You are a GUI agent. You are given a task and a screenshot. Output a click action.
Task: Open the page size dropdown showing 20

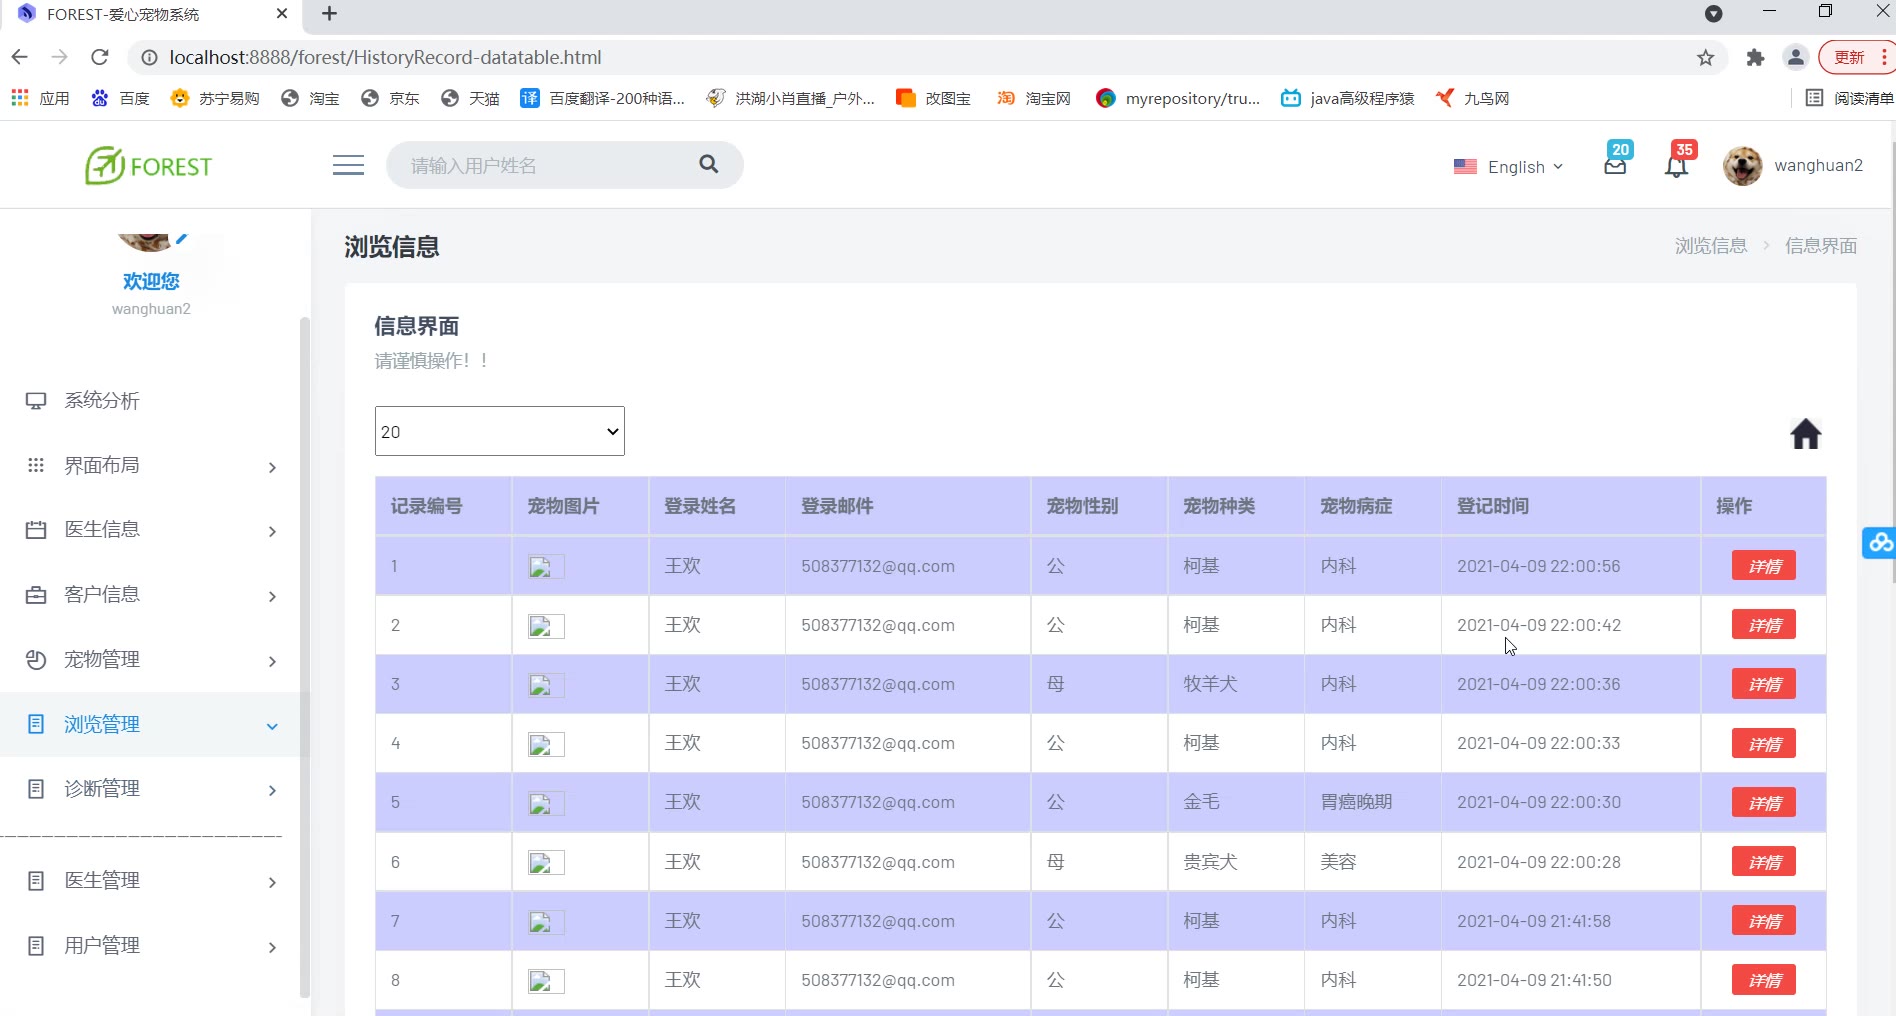pyautogui.click(x=500, y=431)
